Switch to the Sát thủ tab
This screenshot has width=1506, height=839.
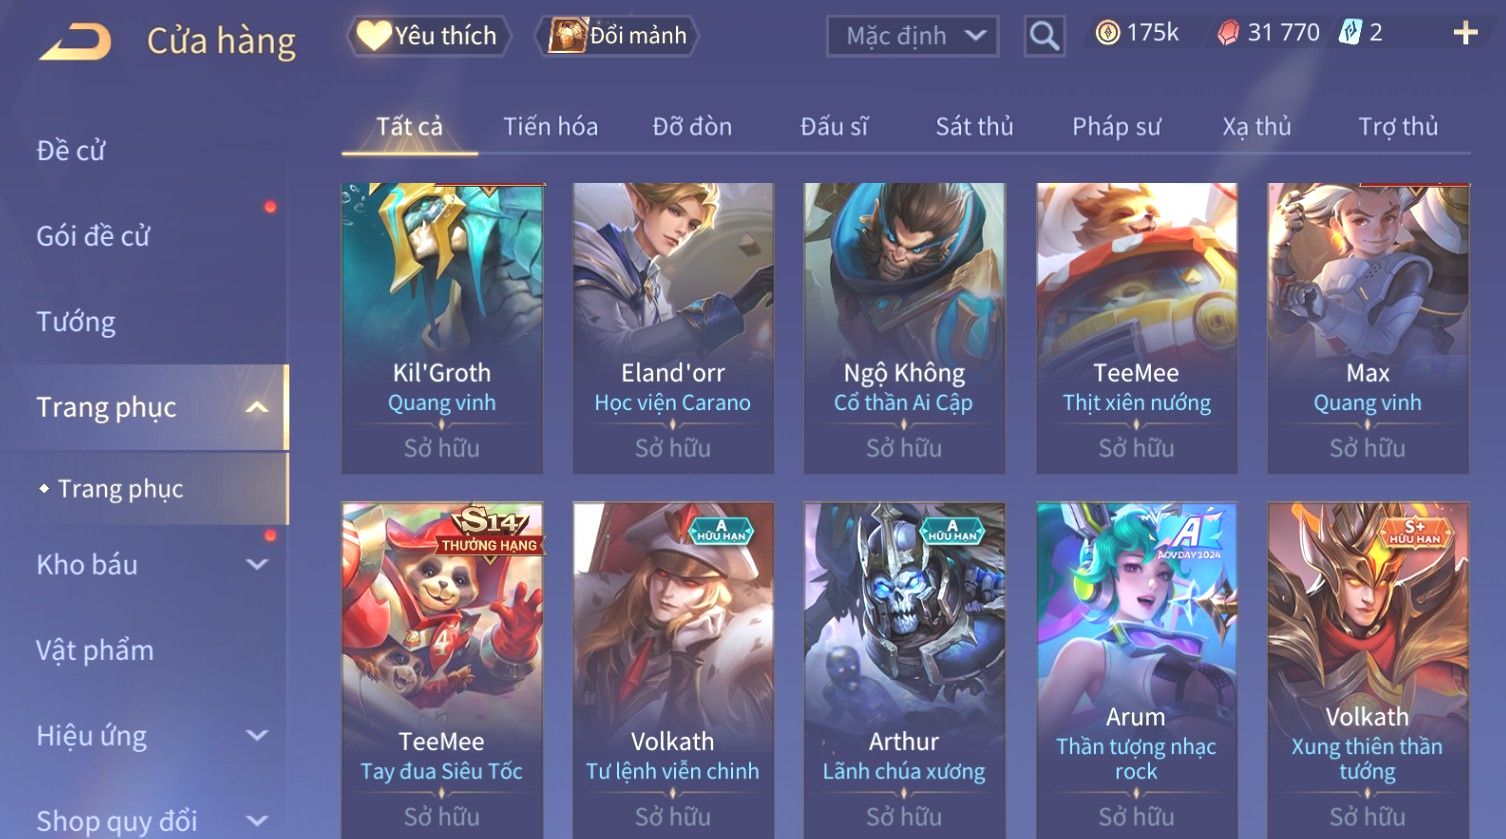[974, 127]
